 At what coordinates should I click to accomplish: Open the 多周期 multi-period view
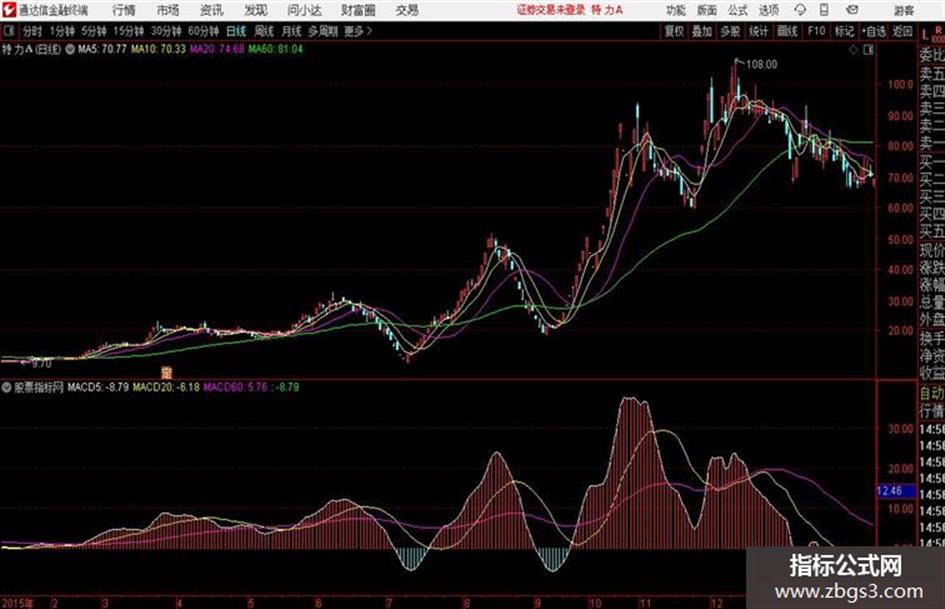(323, 31)
